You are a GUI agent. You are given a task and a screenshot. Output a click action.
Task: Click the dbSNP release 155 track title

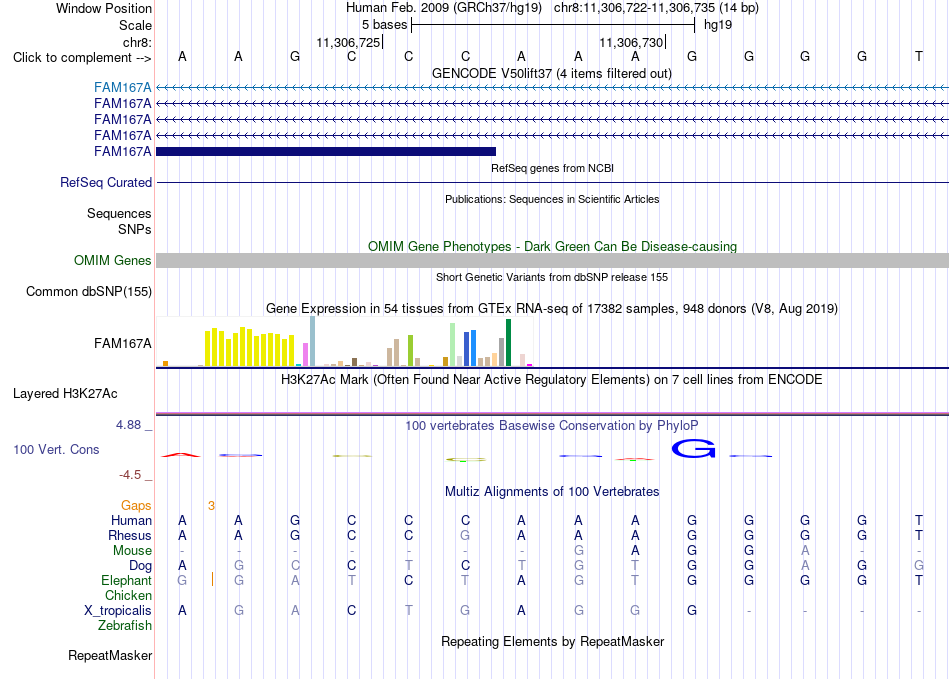(x=552, y=277)
